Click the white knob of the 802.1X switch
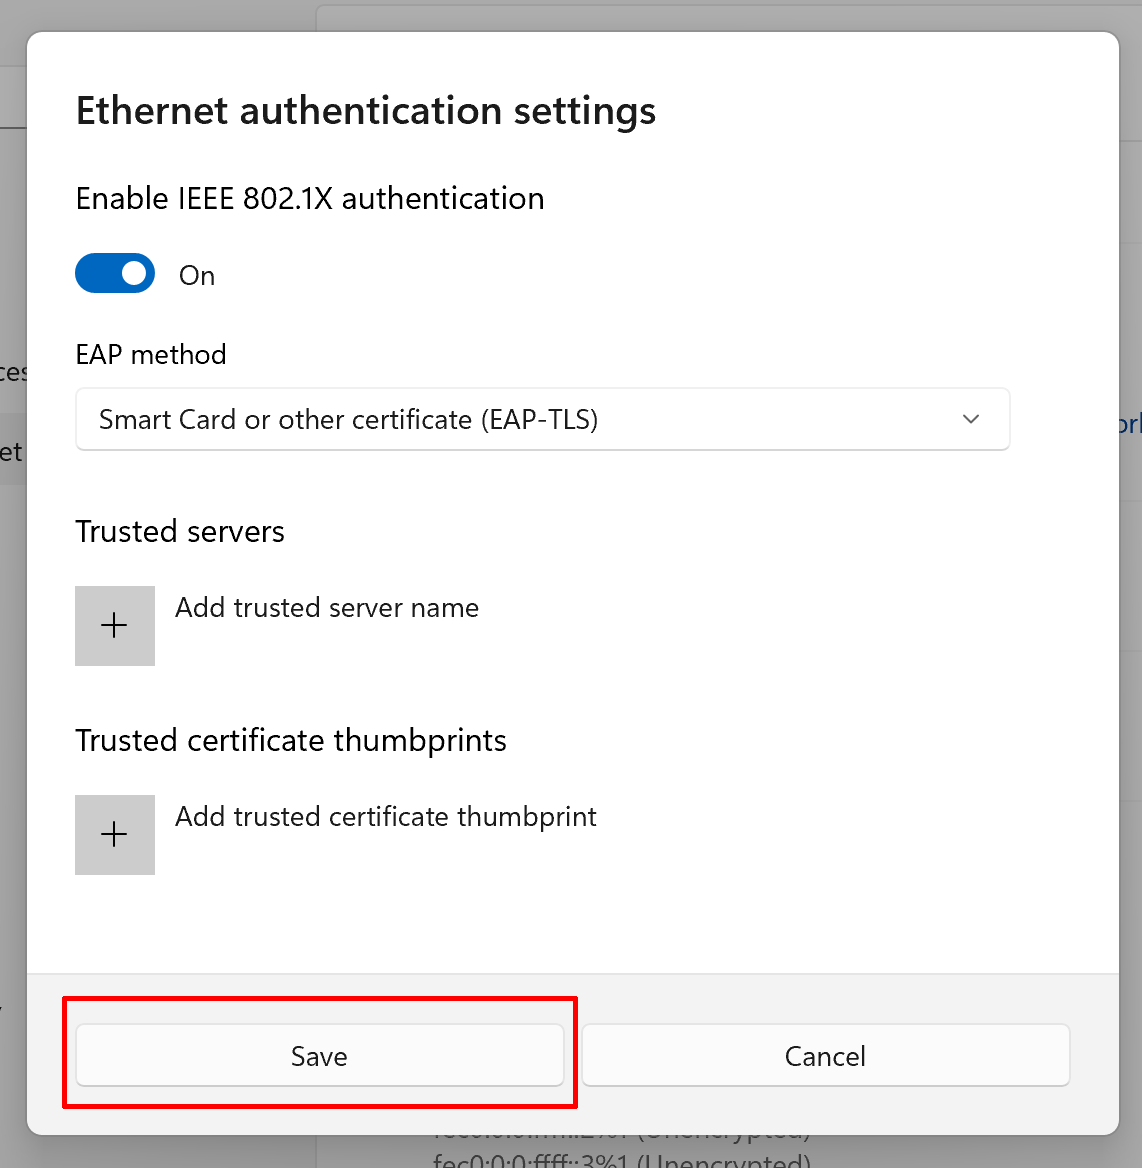This screenshot has height=1168, width=1142. coord(133,273)
